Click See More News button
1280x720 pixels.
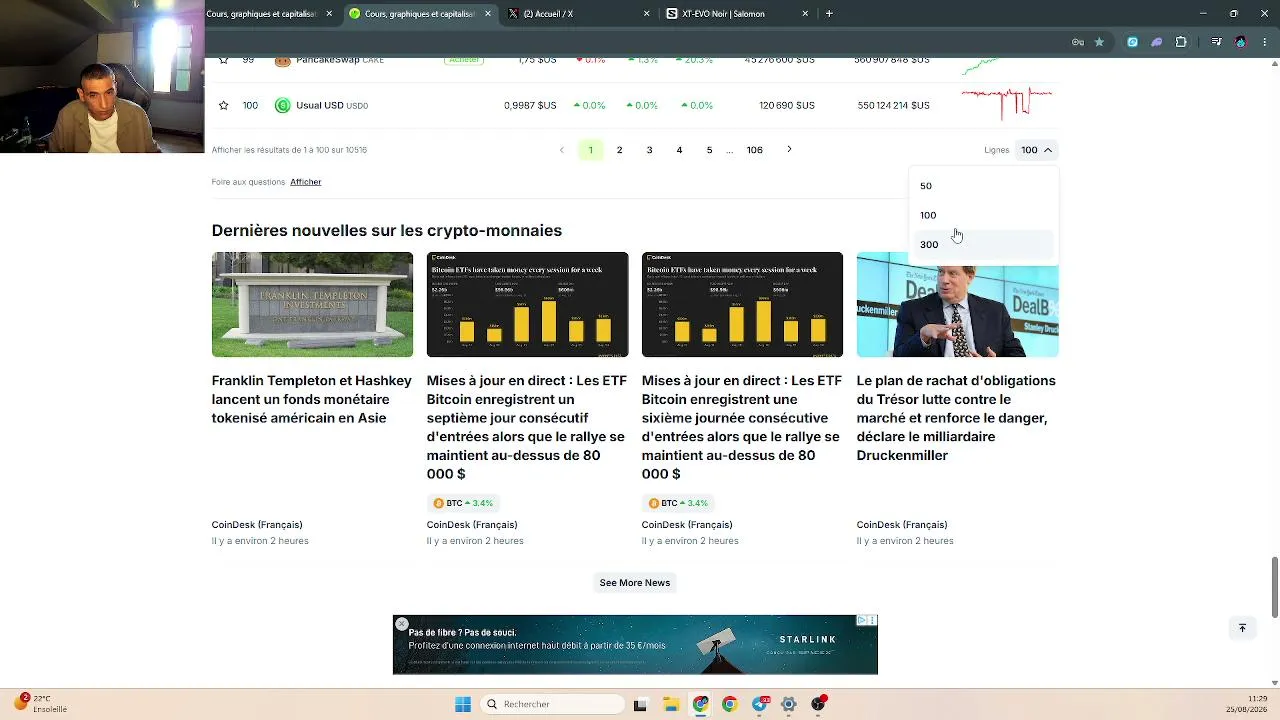635,583
